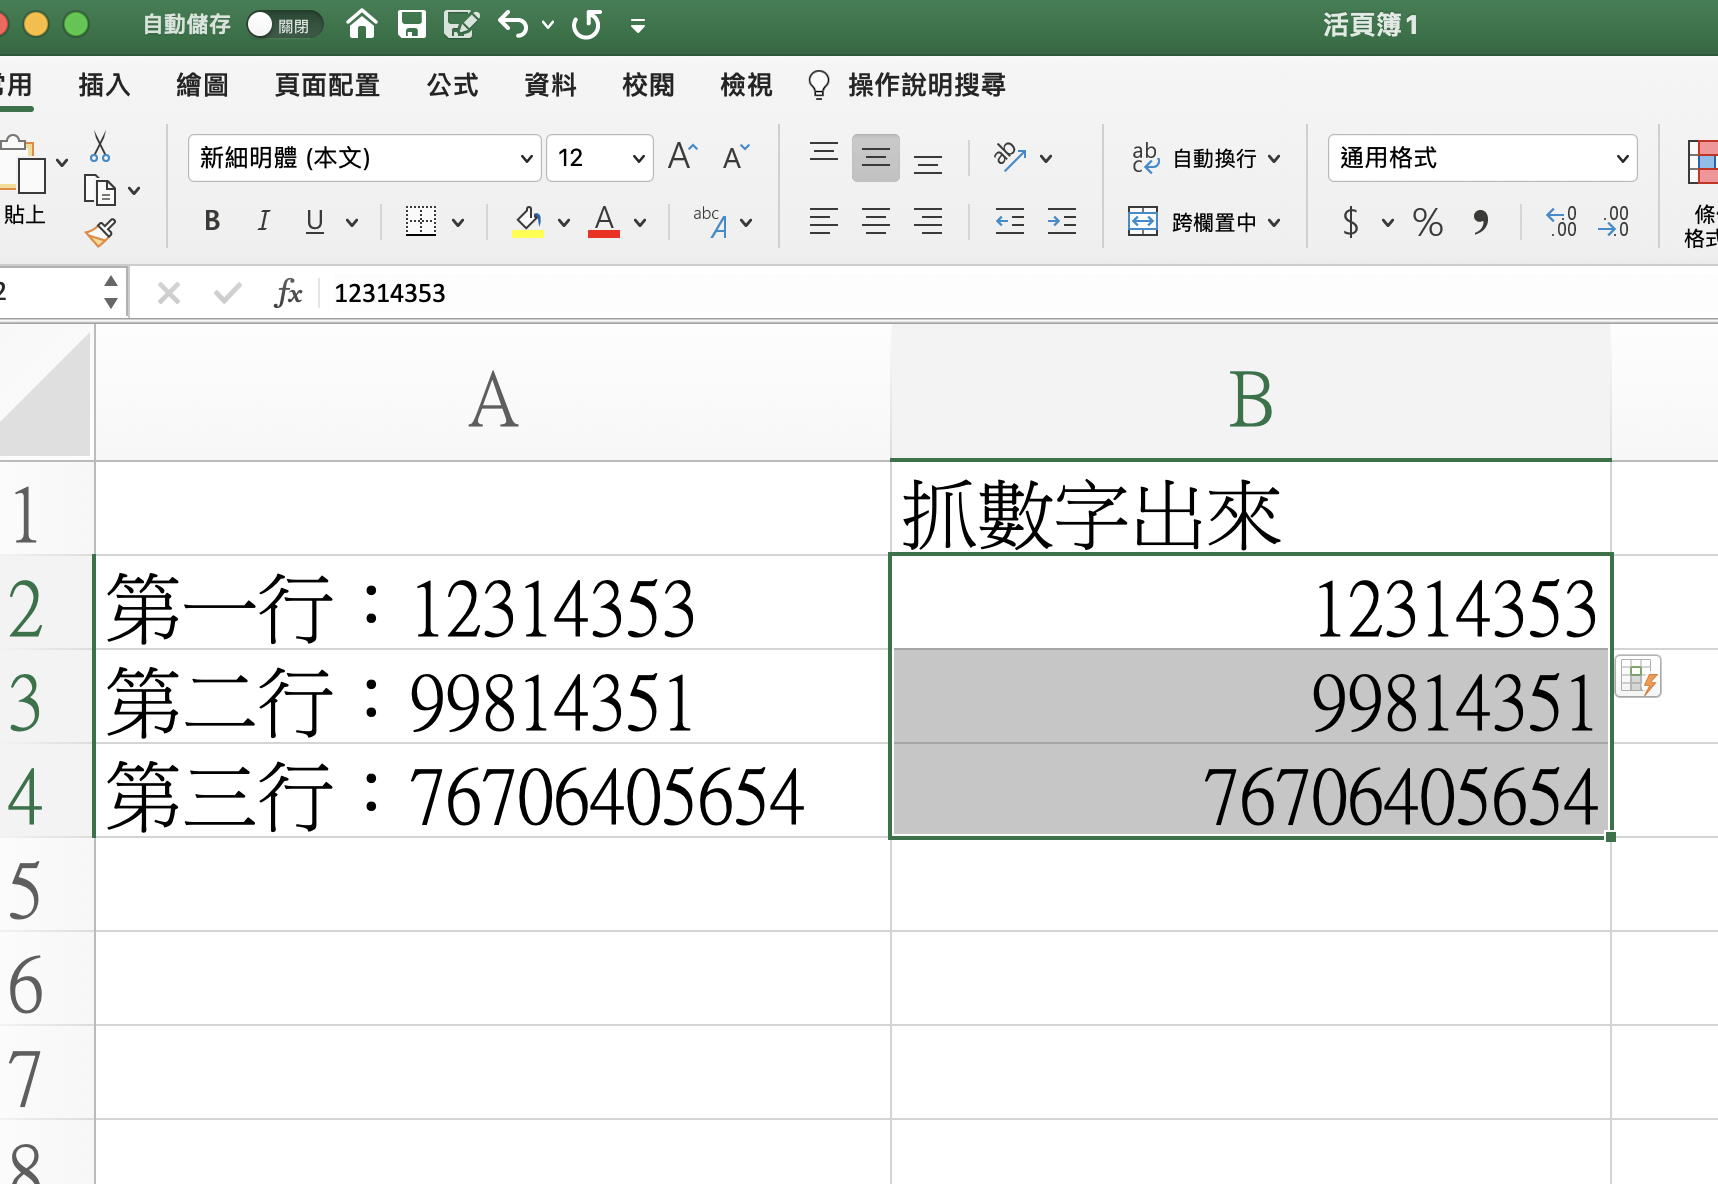1718x1184 pixels.
Task: Apply percent style
Action: 1428,221
